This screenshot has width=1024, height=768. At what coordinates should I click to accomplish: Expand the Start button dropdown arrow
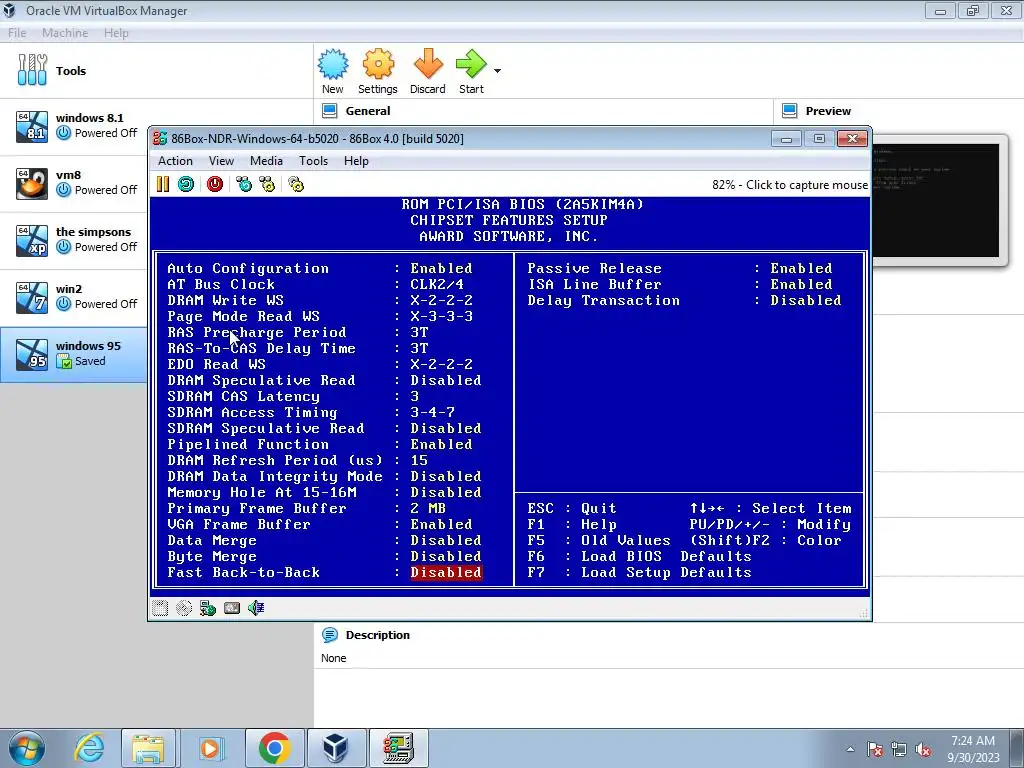[498, 71]
